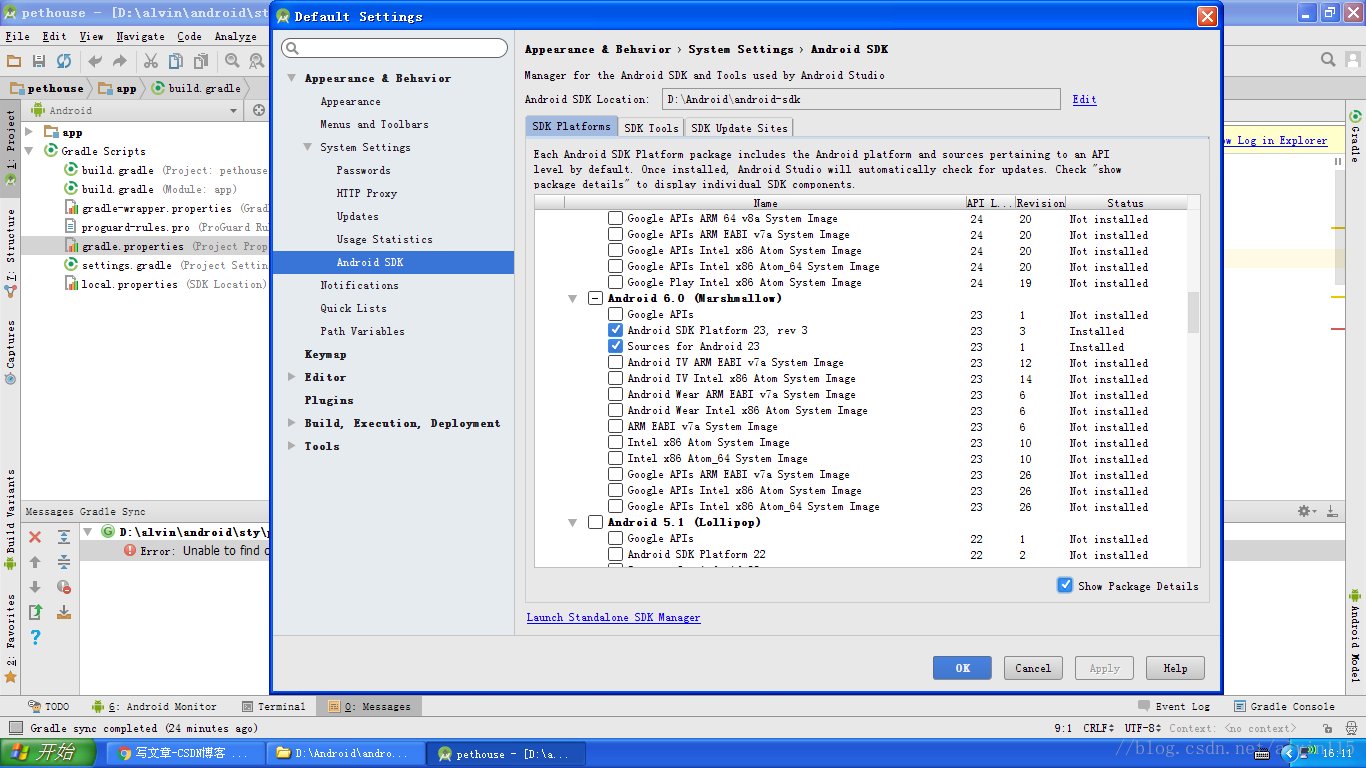Click the import download arrow icon in Messages
This screenshot has width=1366, height=768.
point(64,612)
